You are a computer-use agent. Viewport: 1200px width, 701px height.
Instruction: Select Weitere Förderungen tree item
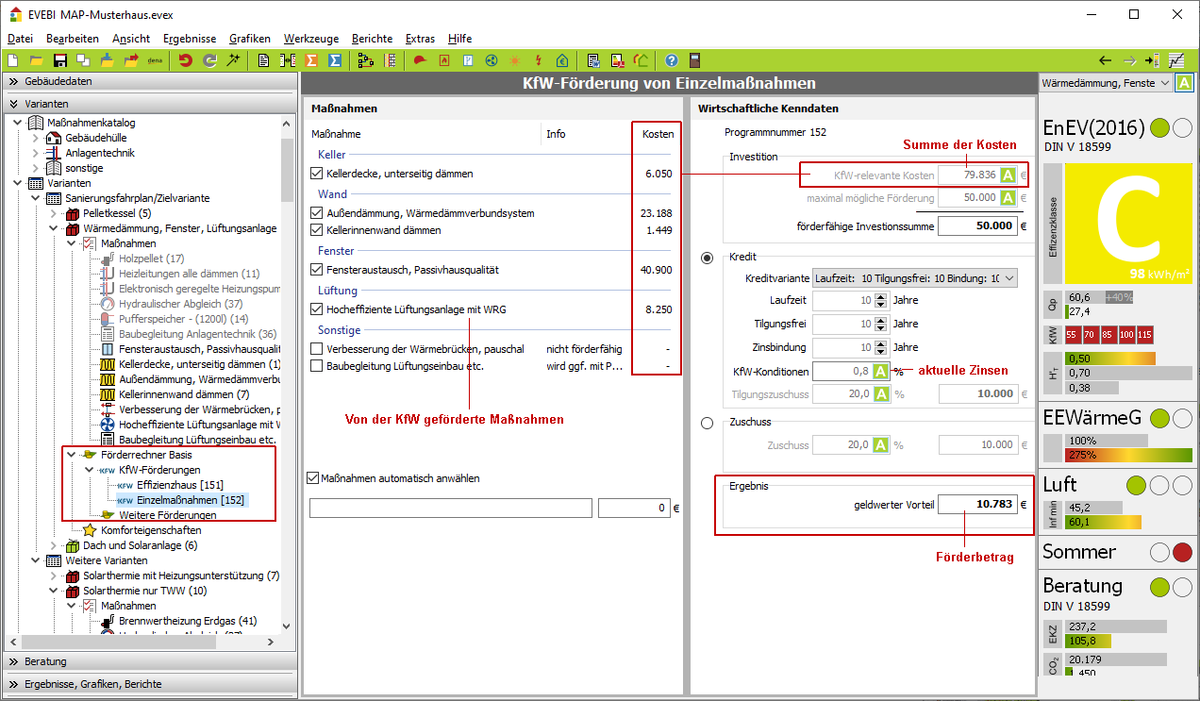click(x=167, y=515)
